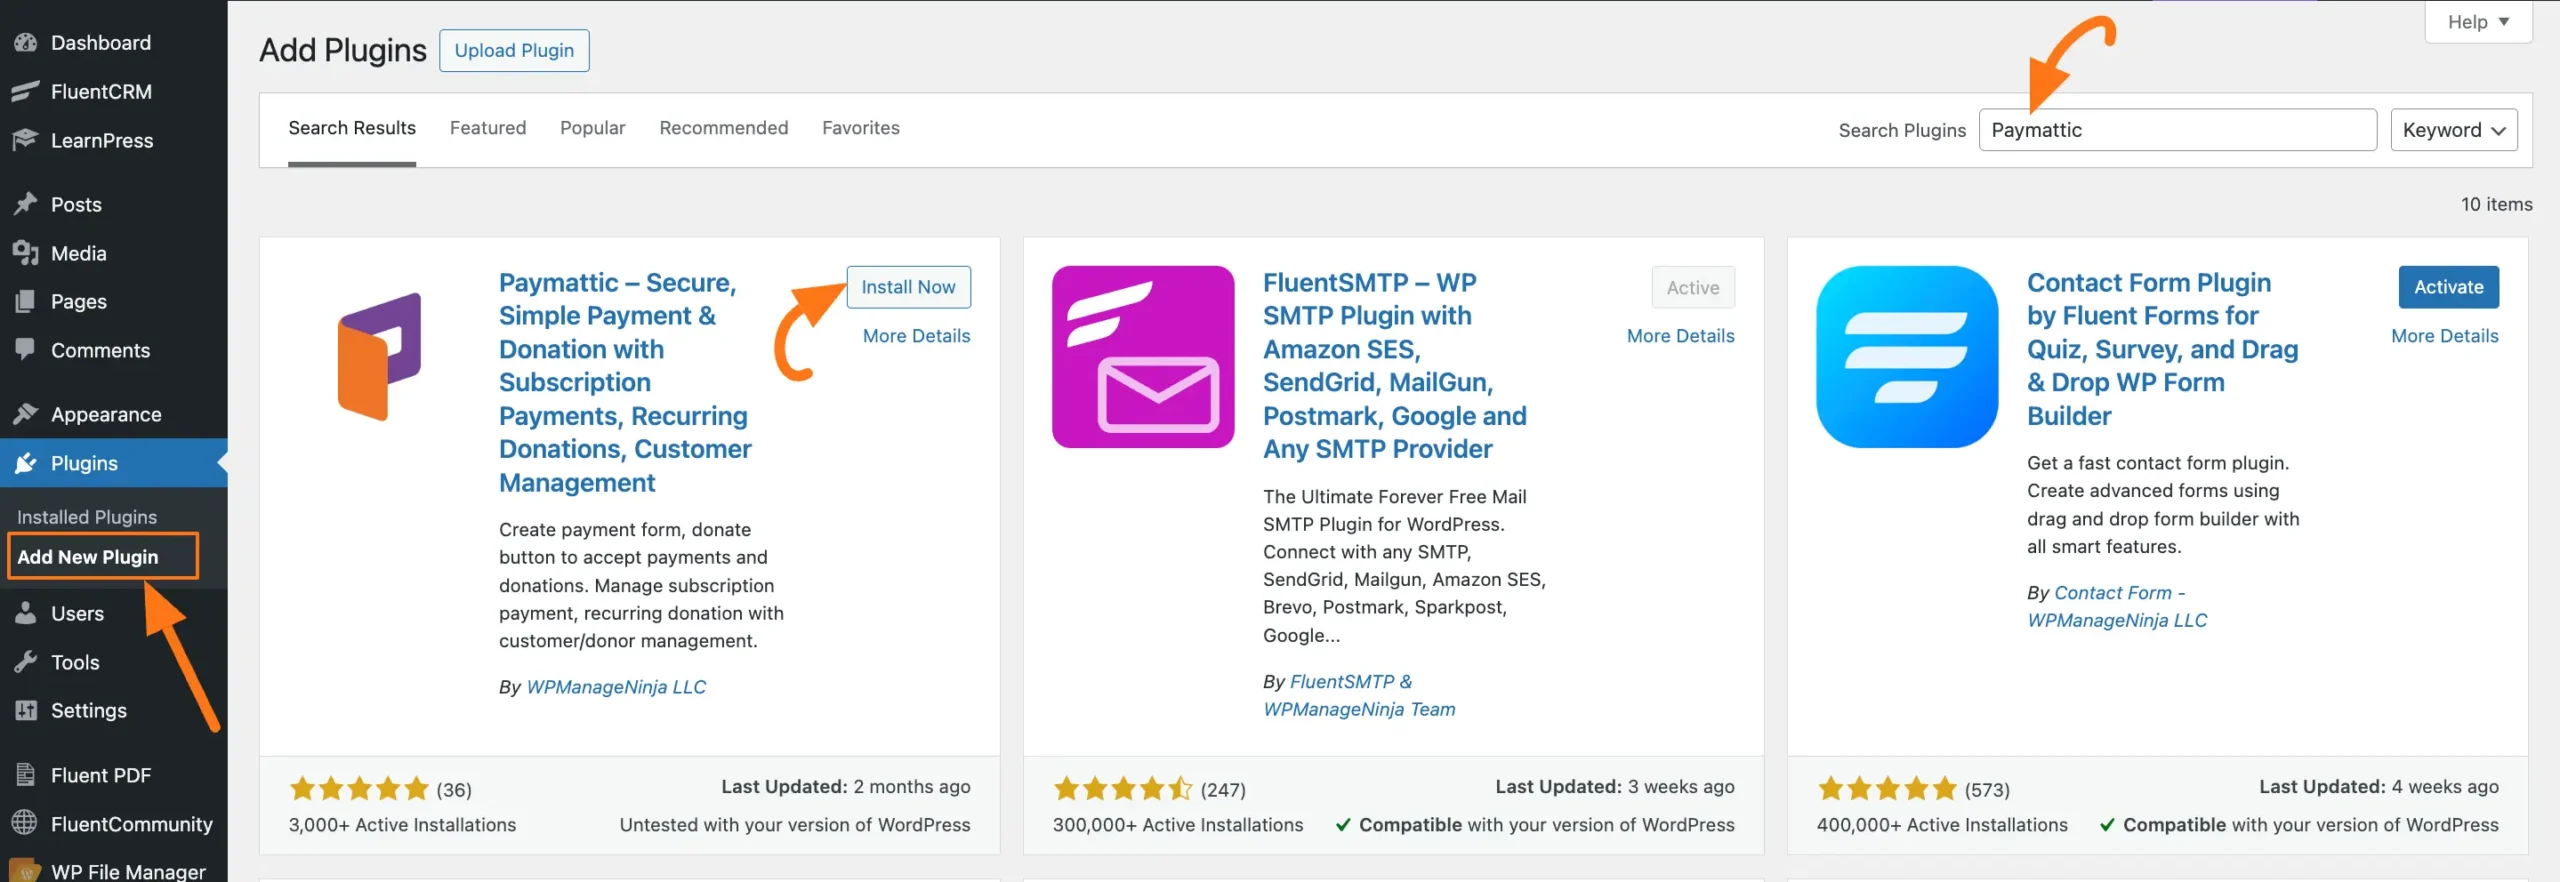Click the Posts pin icon
The image size is (2560, 882).
pos(25,204)
